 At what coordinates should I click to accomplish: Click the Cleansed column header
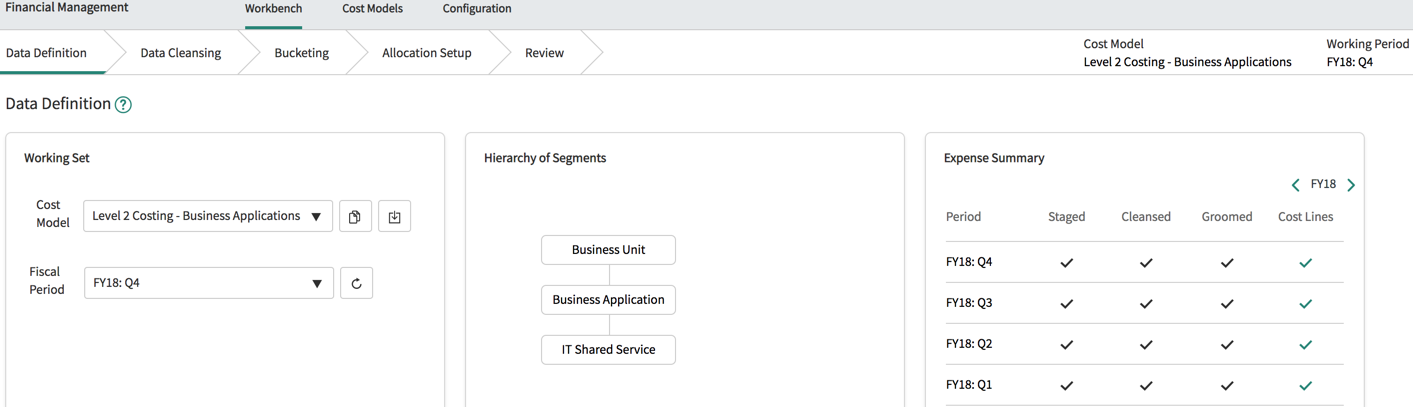[1146, 217]
